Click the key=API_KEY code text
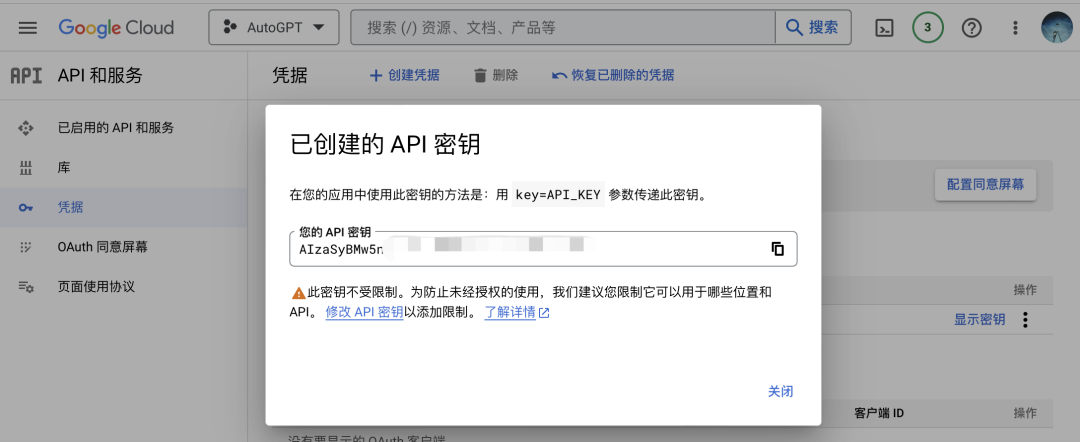 (559, 195)
